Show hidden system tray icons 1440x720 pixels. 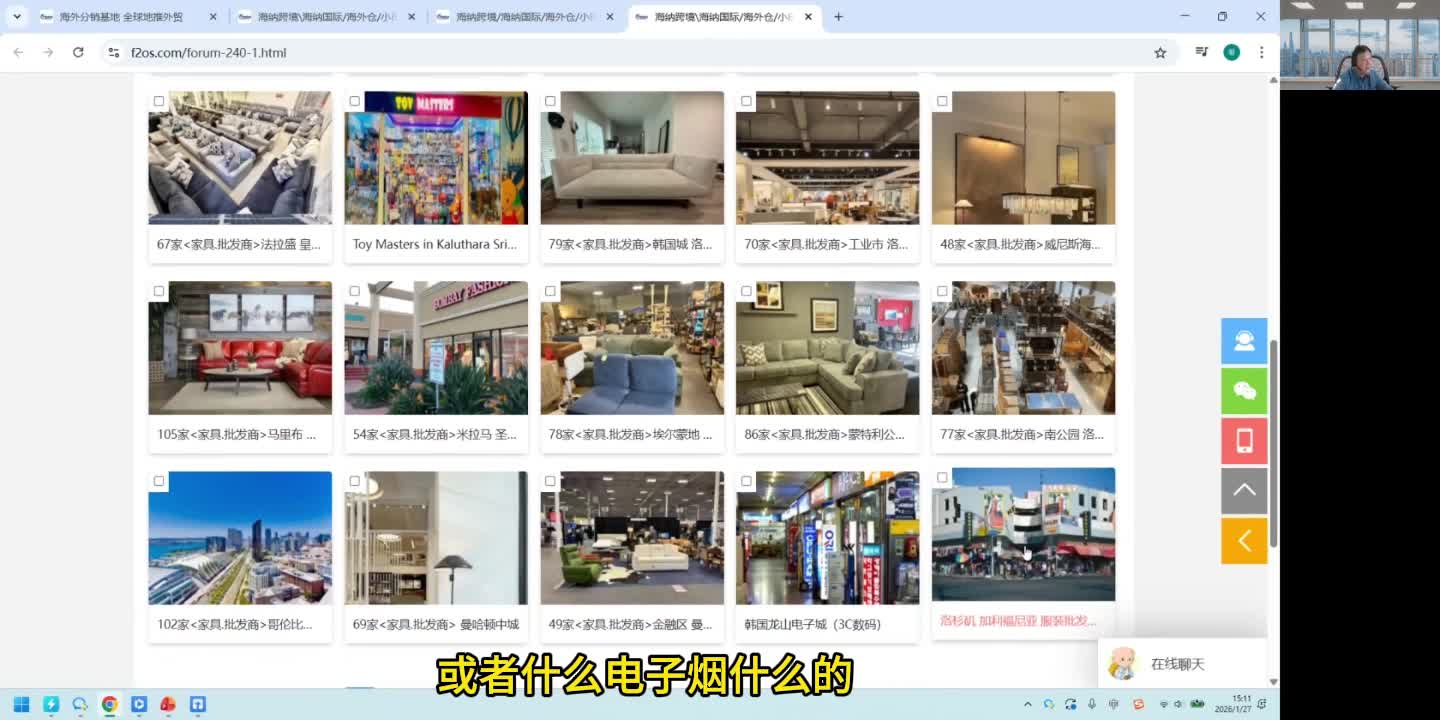click(1027, 704)
